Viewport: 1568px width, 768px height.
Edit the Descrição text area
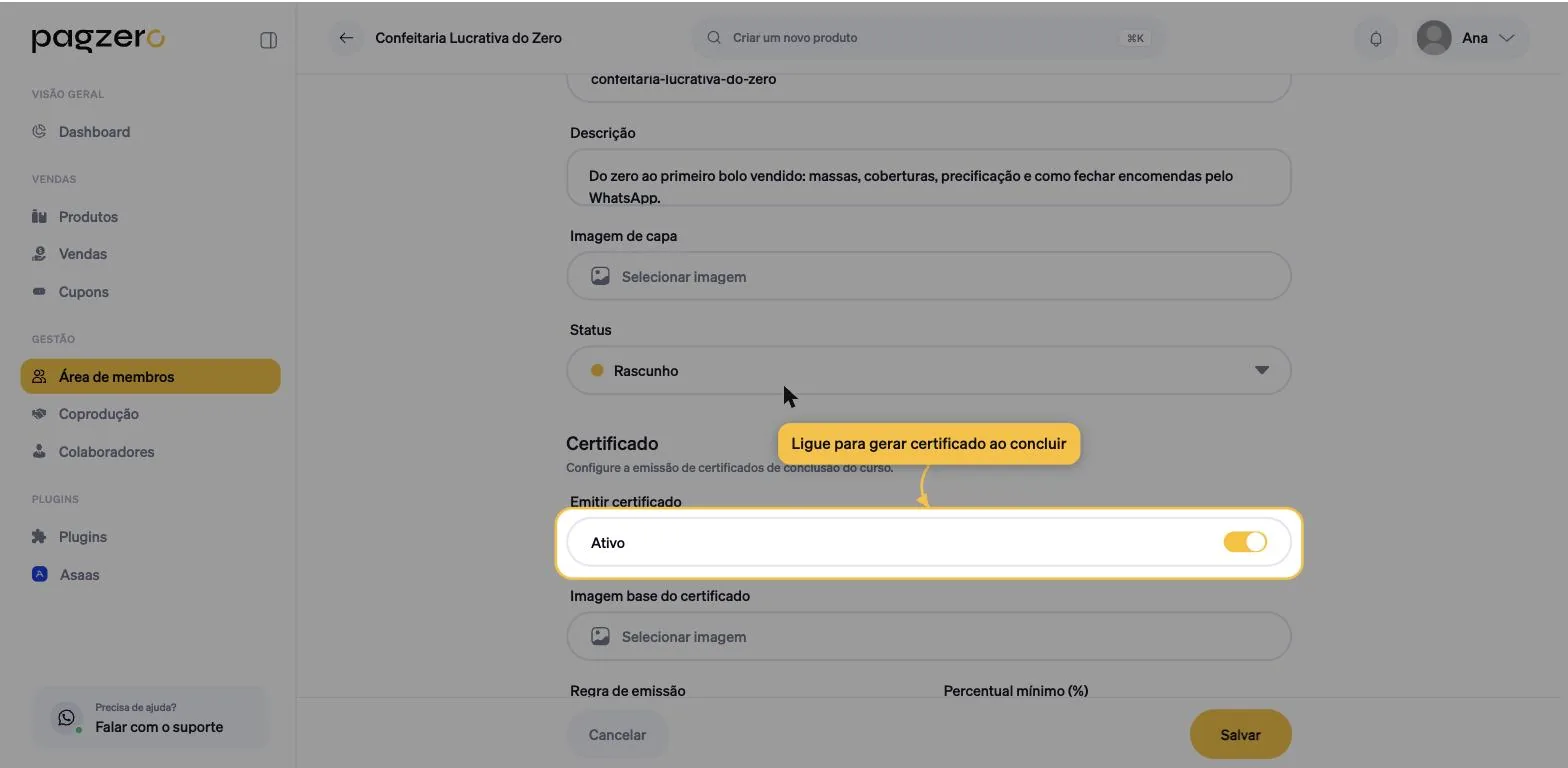(928, 178)
